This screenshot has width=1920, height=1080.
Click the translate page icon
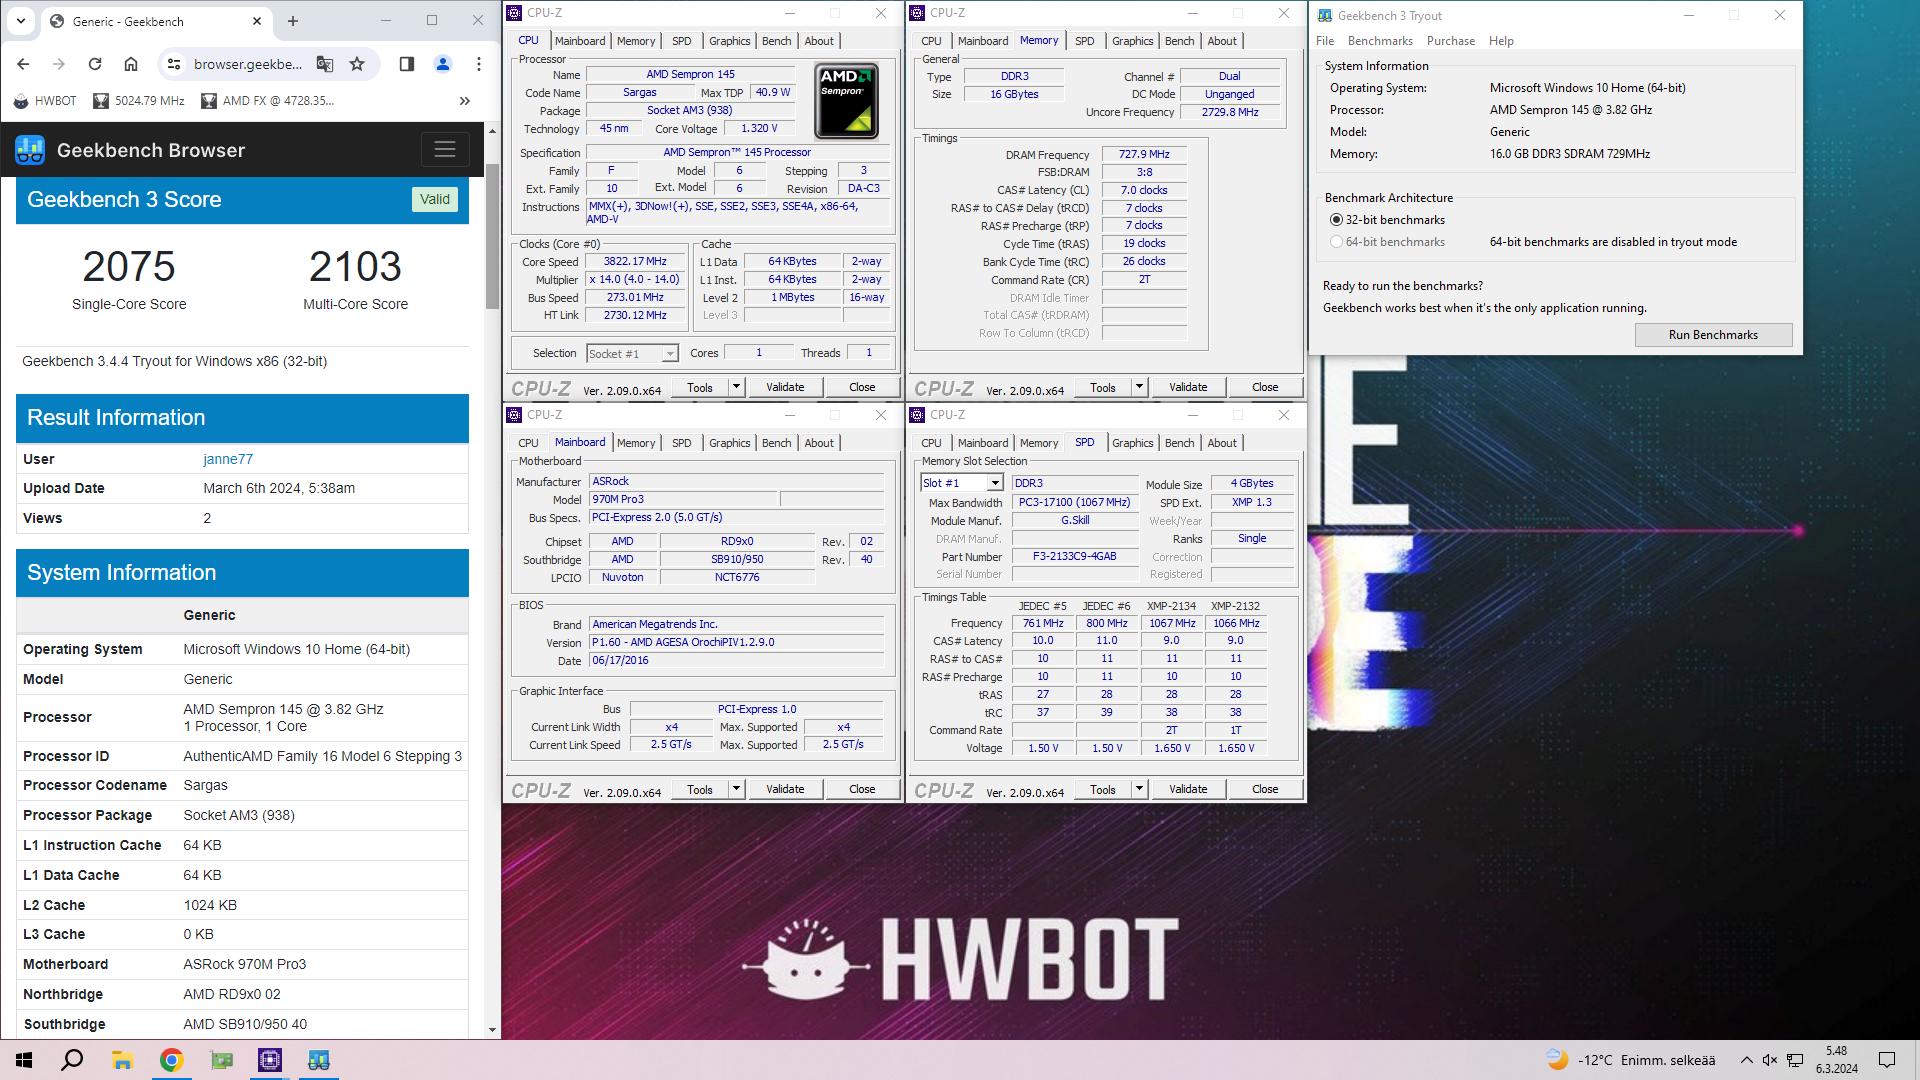(325, 64)
